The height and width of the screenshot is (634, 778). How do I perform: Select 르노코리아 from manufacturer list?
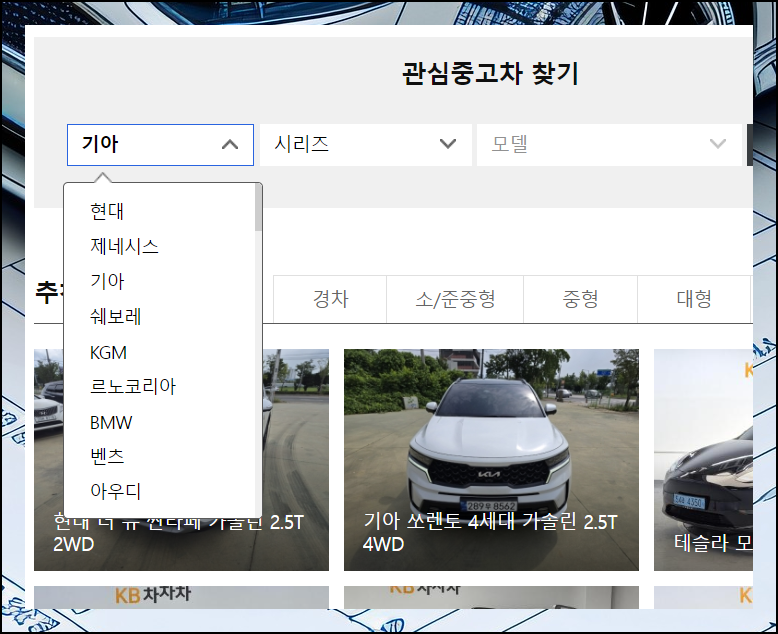(132, 386)
